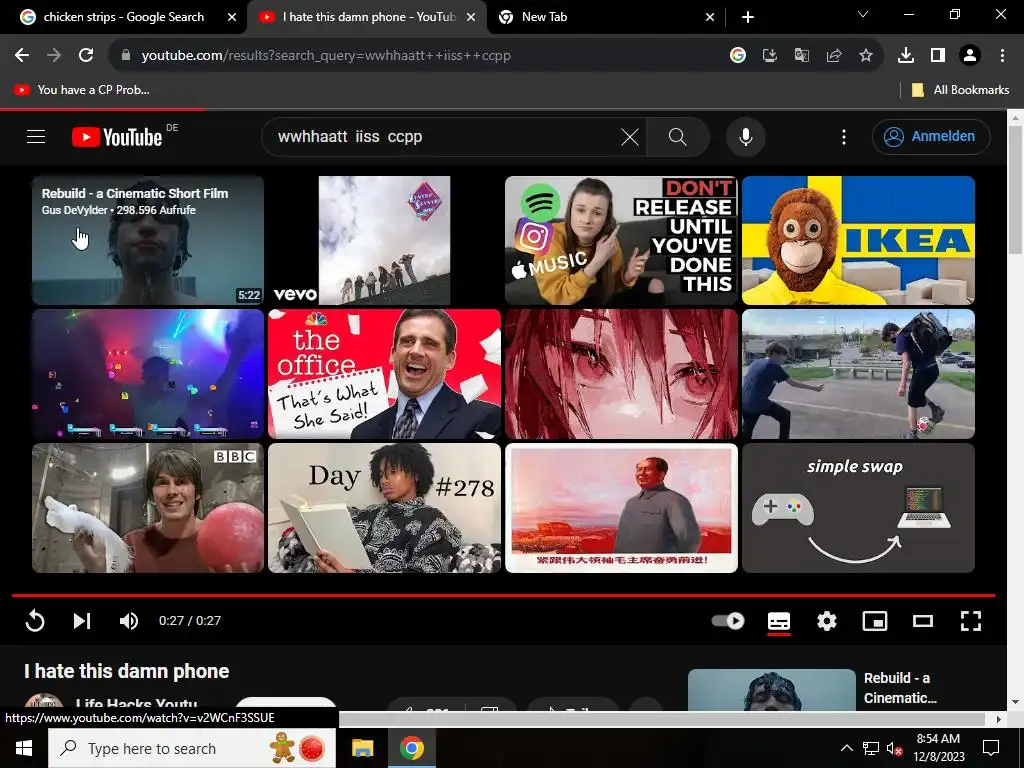Open the vevo music video thumbnail

[x=384, y=240]
